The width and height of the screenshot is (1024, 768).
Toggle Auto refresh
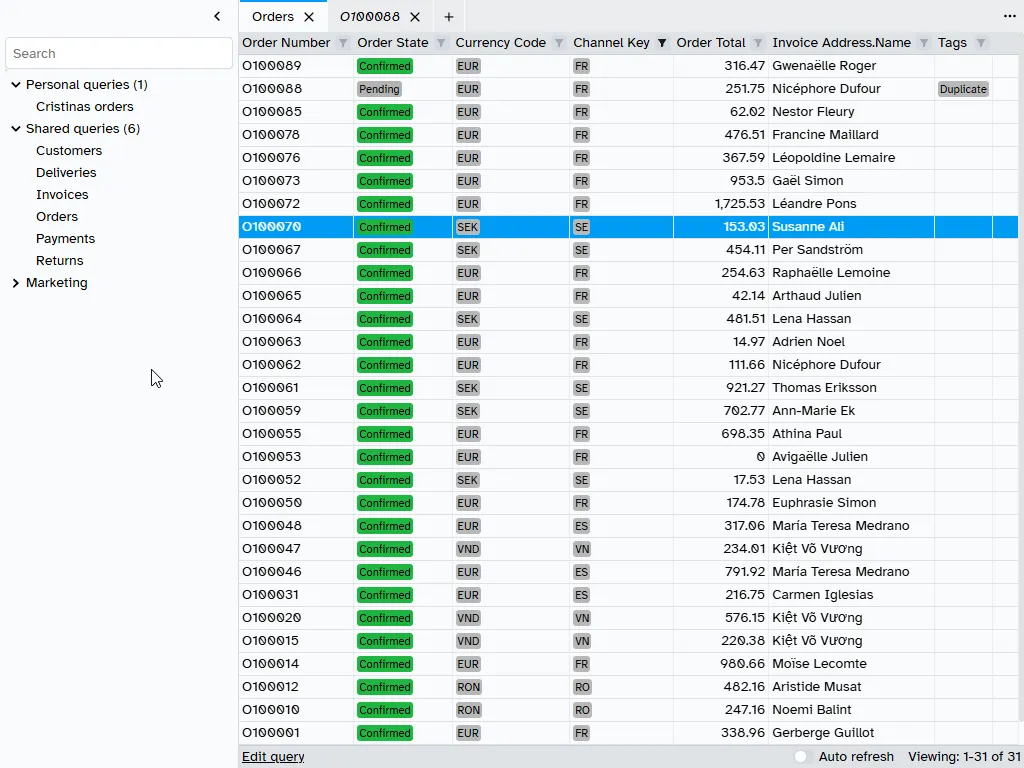(801, 757)
